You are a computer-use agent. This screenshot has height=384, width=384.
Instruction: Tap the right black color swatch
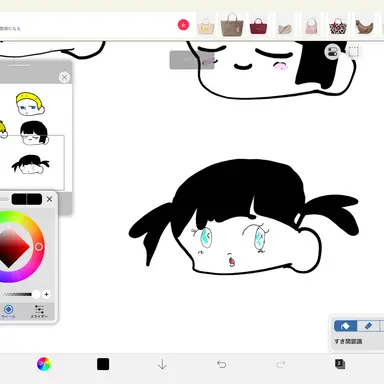pyautogui.click(x=34, y=199)
